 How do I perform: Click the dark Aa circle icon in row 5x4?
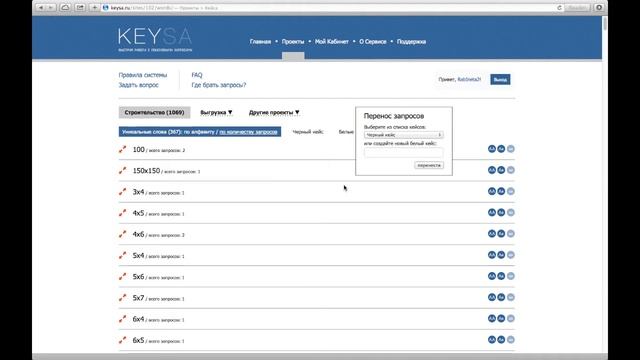pos(501,255)
